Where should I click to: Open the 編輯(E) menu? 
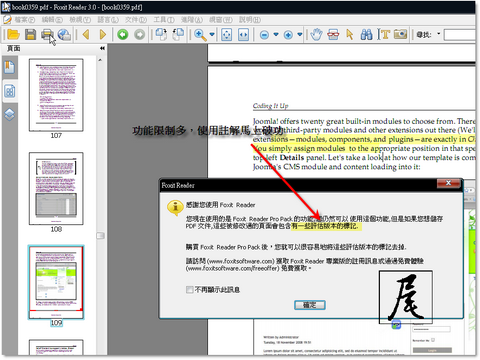pyautogui.click(x=52, y=20)
